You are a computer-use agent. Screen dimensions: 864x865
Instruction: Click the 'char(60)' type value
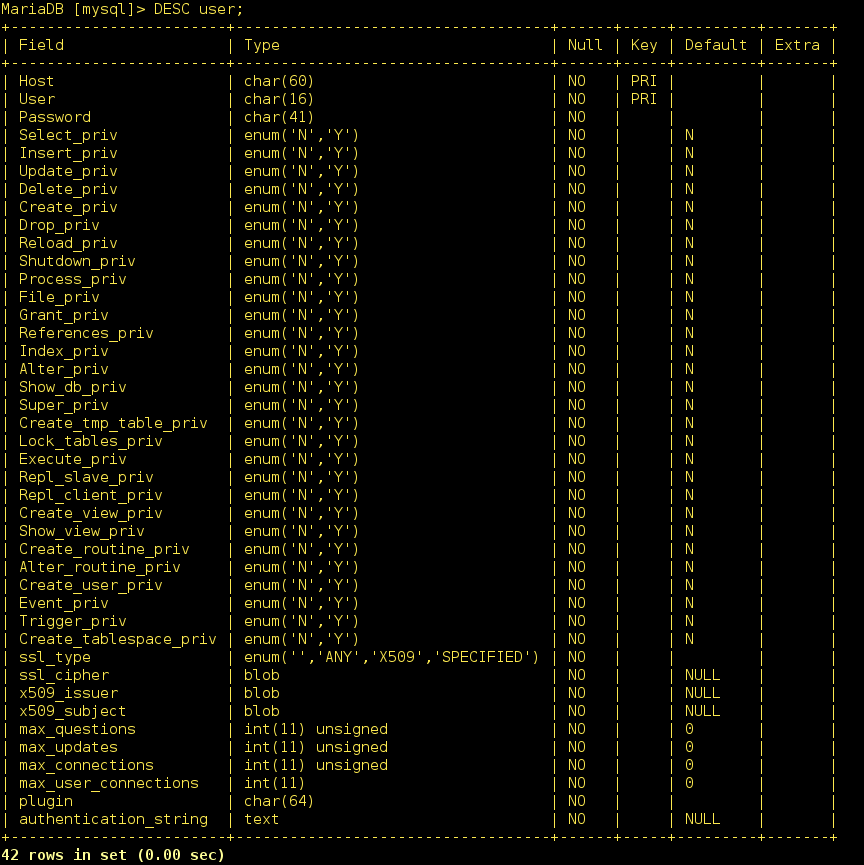tap(279, 81)
